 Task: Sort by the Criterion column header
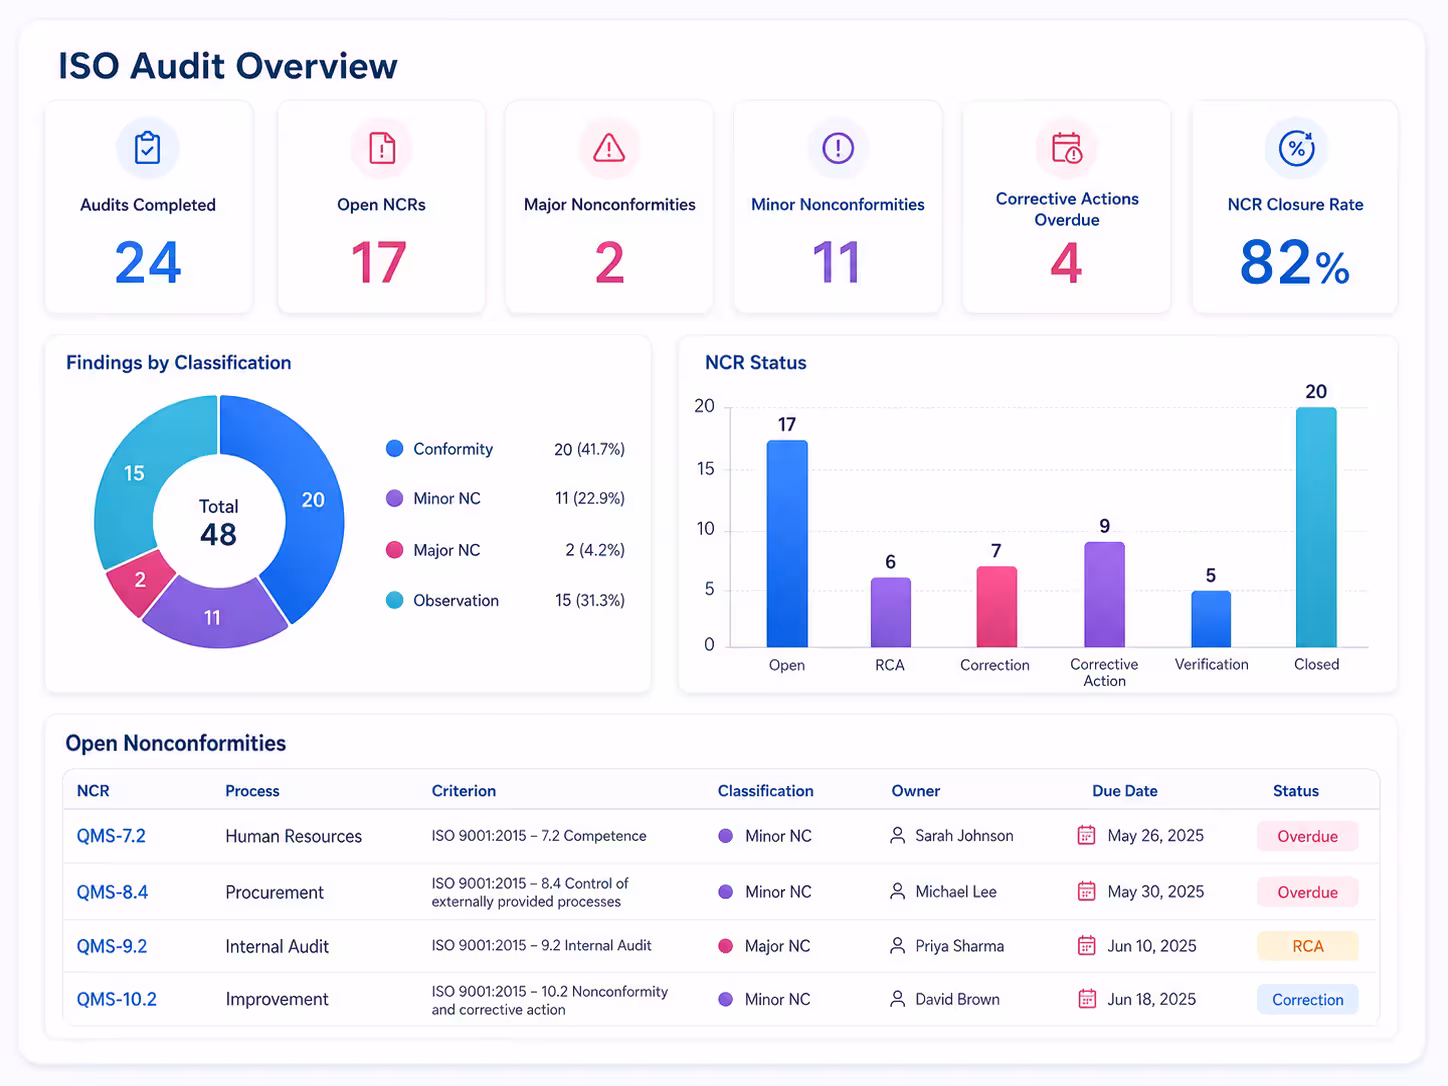(464, 791)
